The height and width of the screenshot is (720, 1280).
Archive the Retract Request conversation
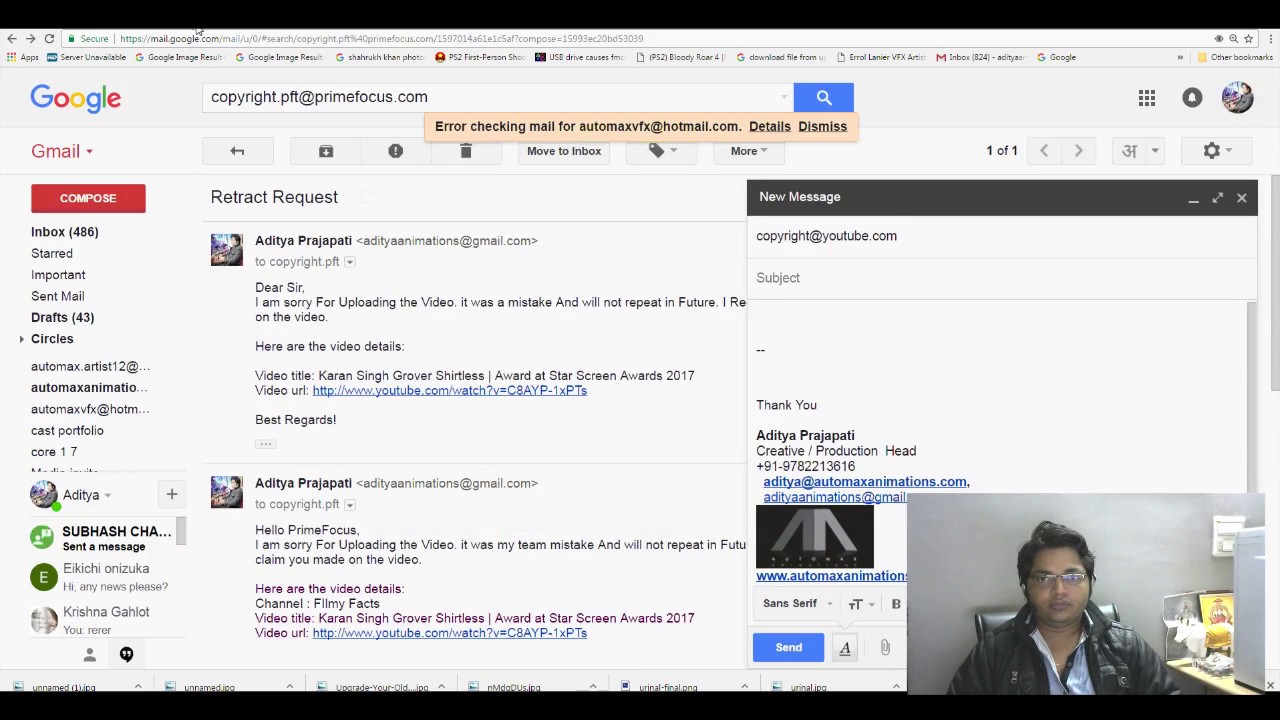pos(326,151)
